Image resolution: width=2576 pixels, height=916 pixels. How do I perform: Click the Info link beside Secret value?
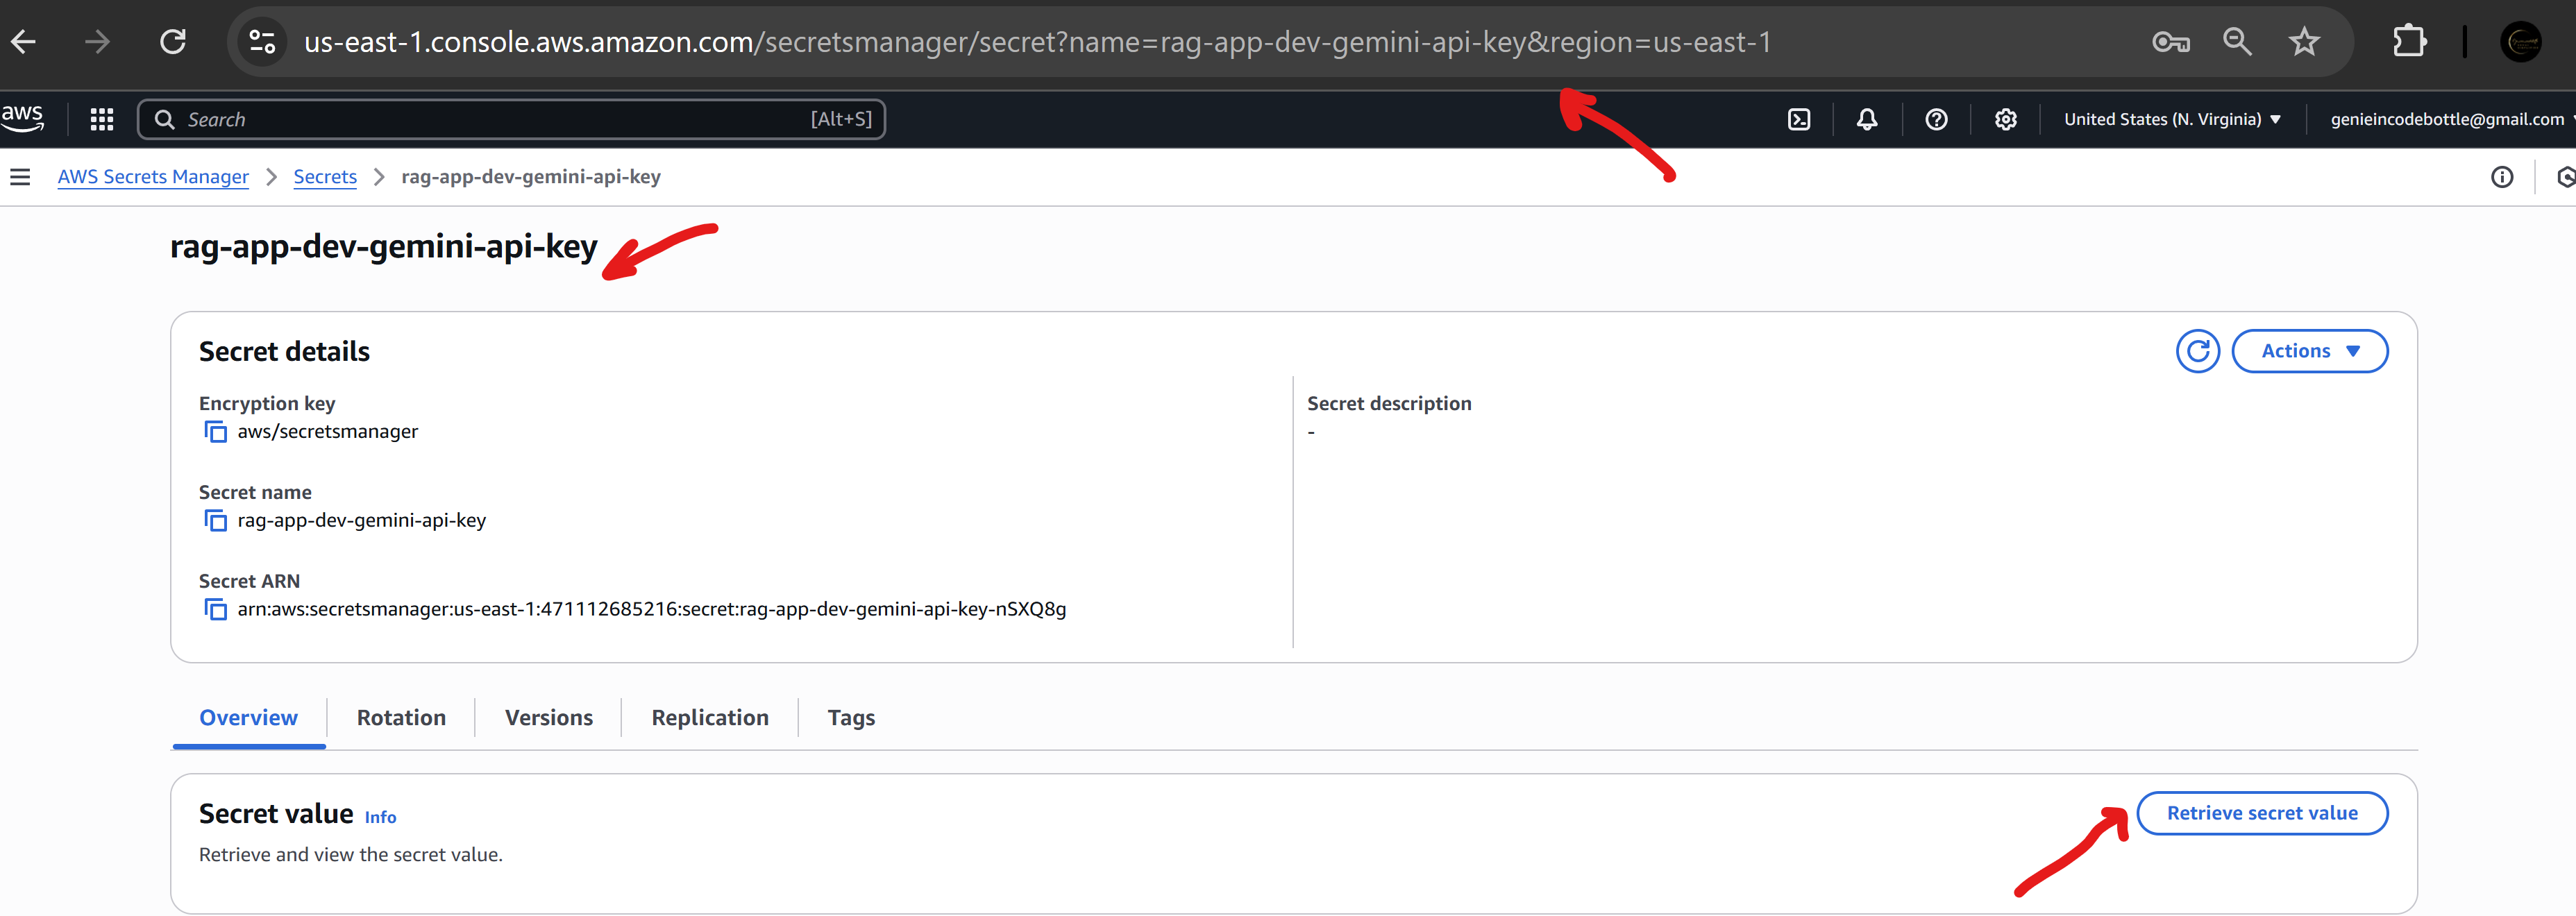click(x=380, y=818)
